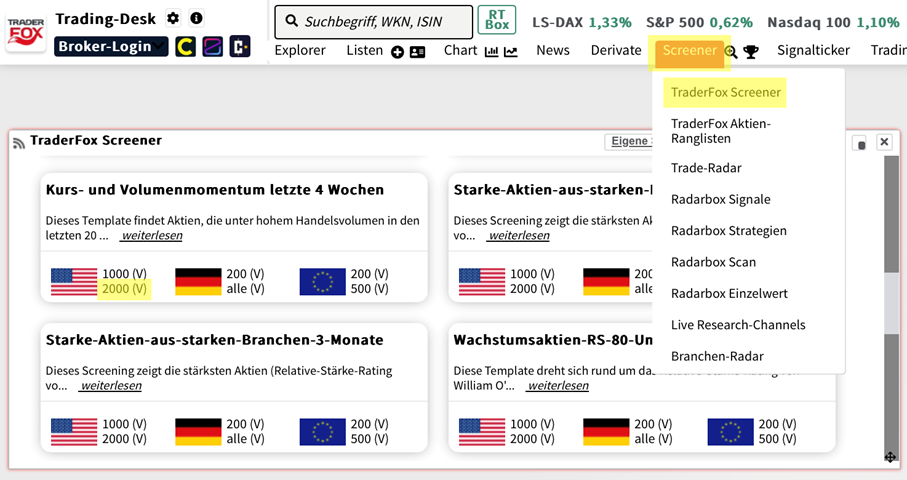Click the RSS feed icon in TraderFox Screener
Viewport: 907px width, 480px height.
[19, 142]
